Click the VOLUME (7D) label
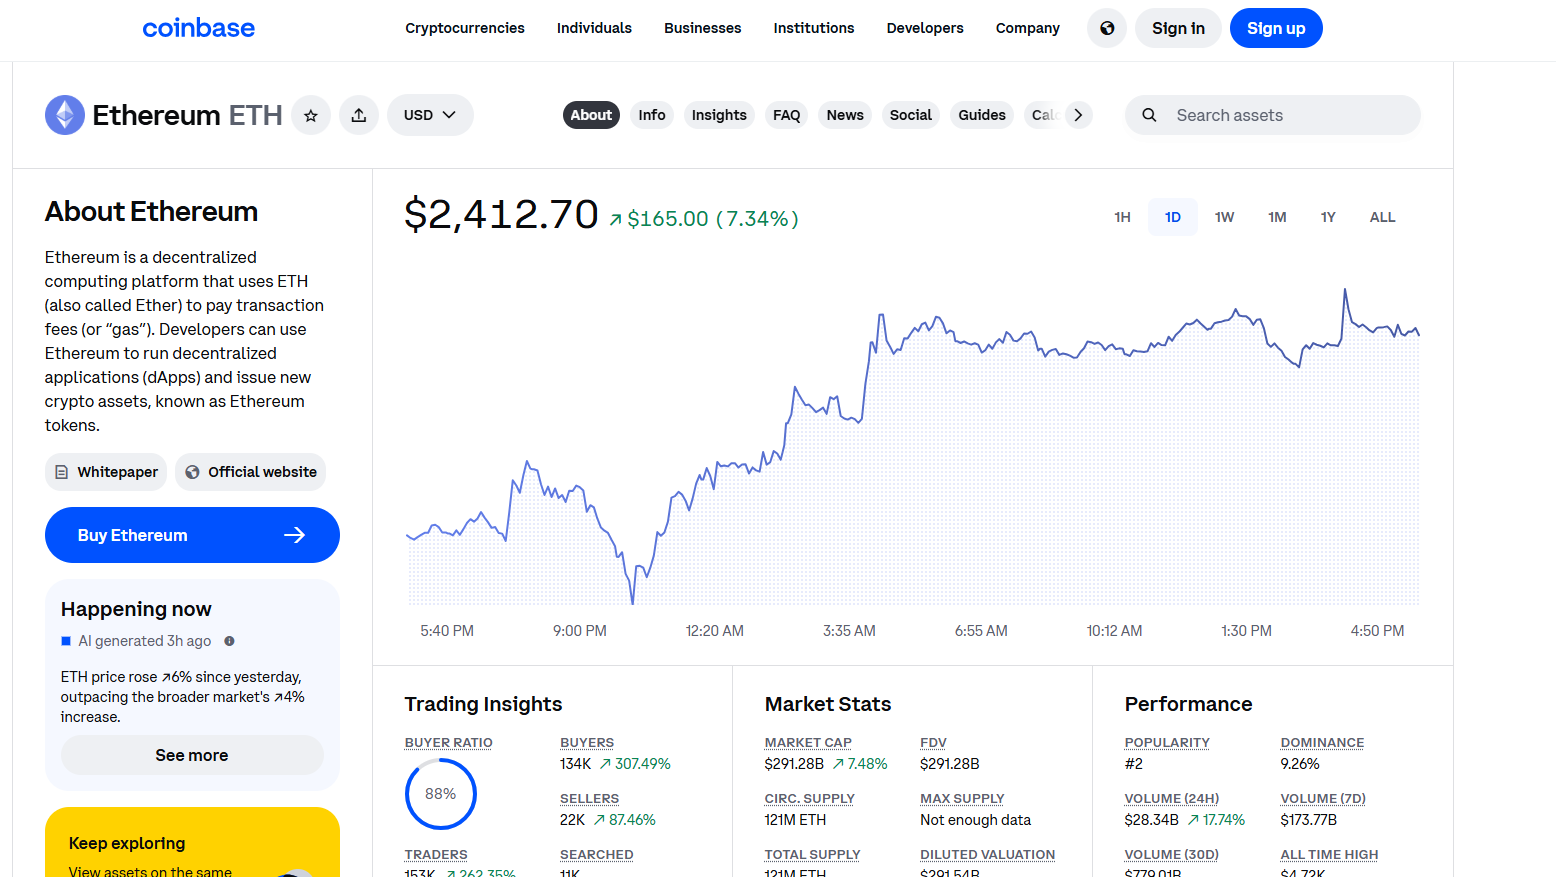Screen dimensions: 1556x877 coord(1323,799)
